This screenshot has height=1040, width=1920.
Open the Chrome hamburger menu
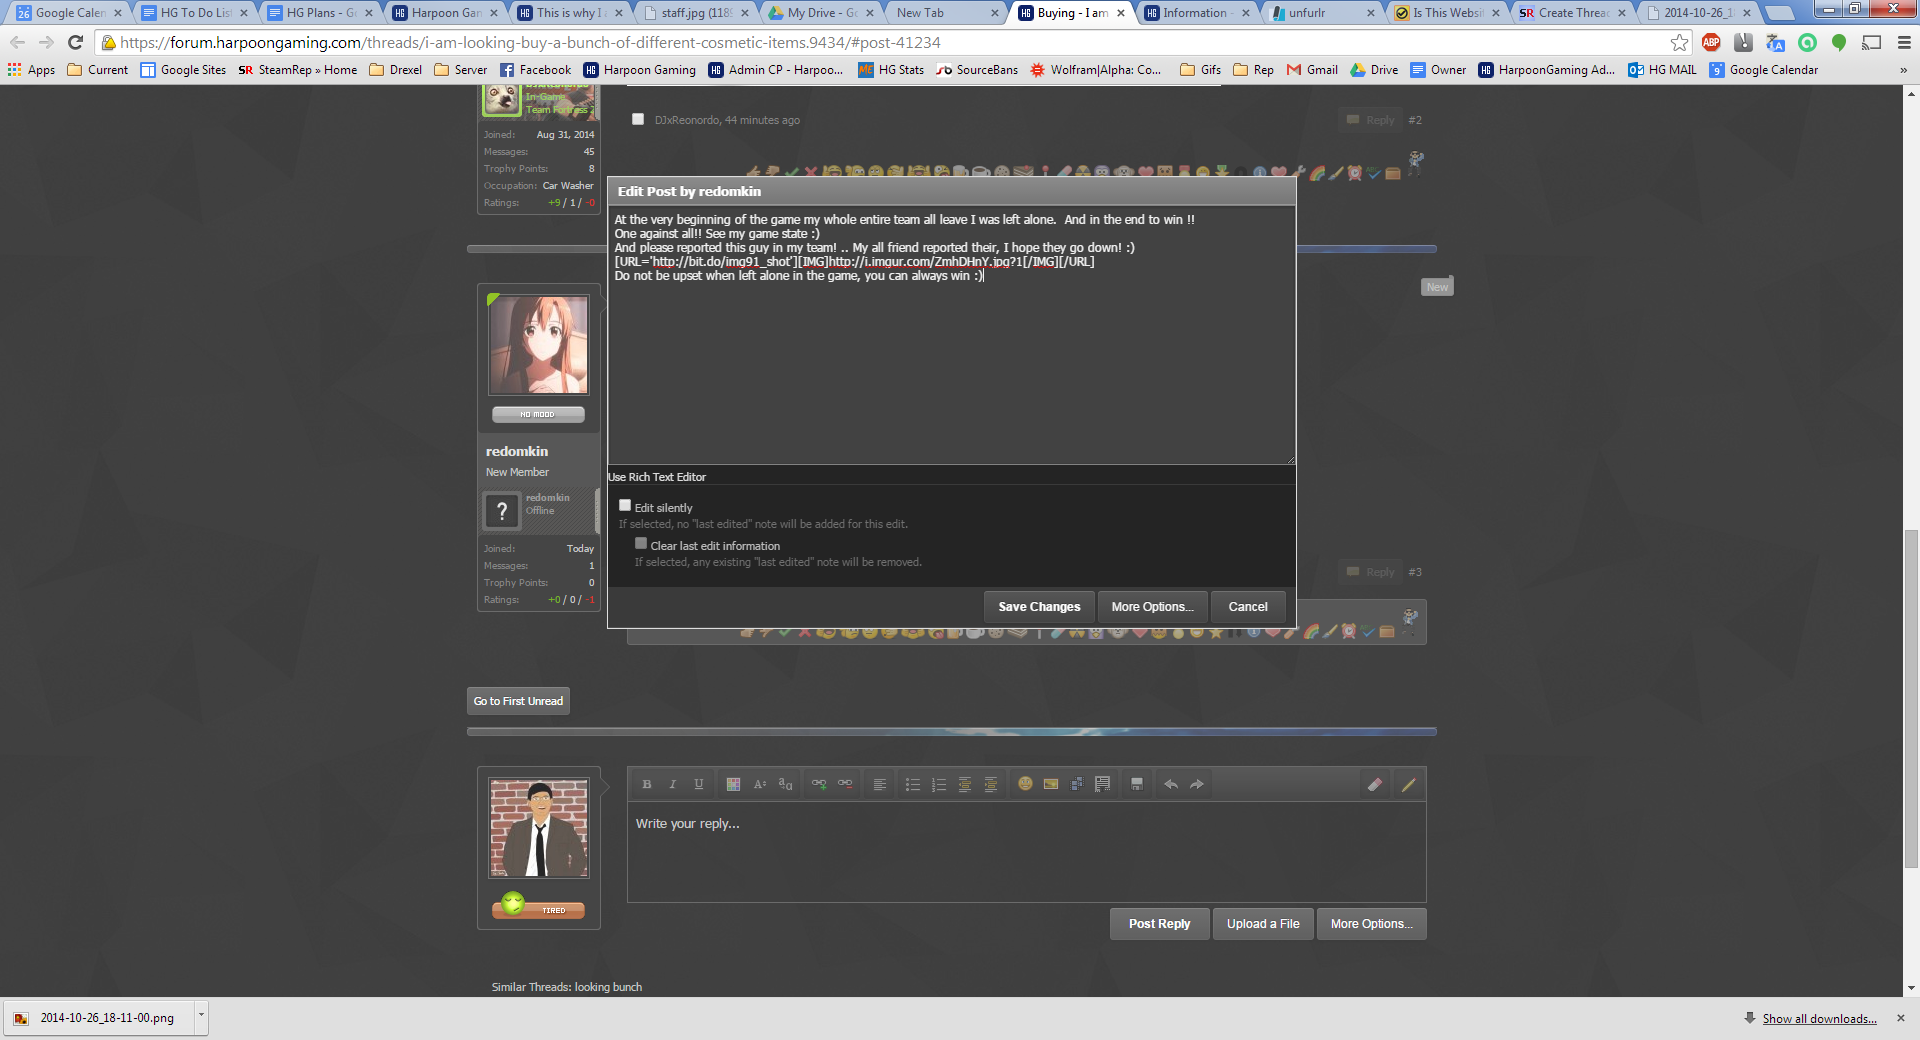(x=1904, y=43)
